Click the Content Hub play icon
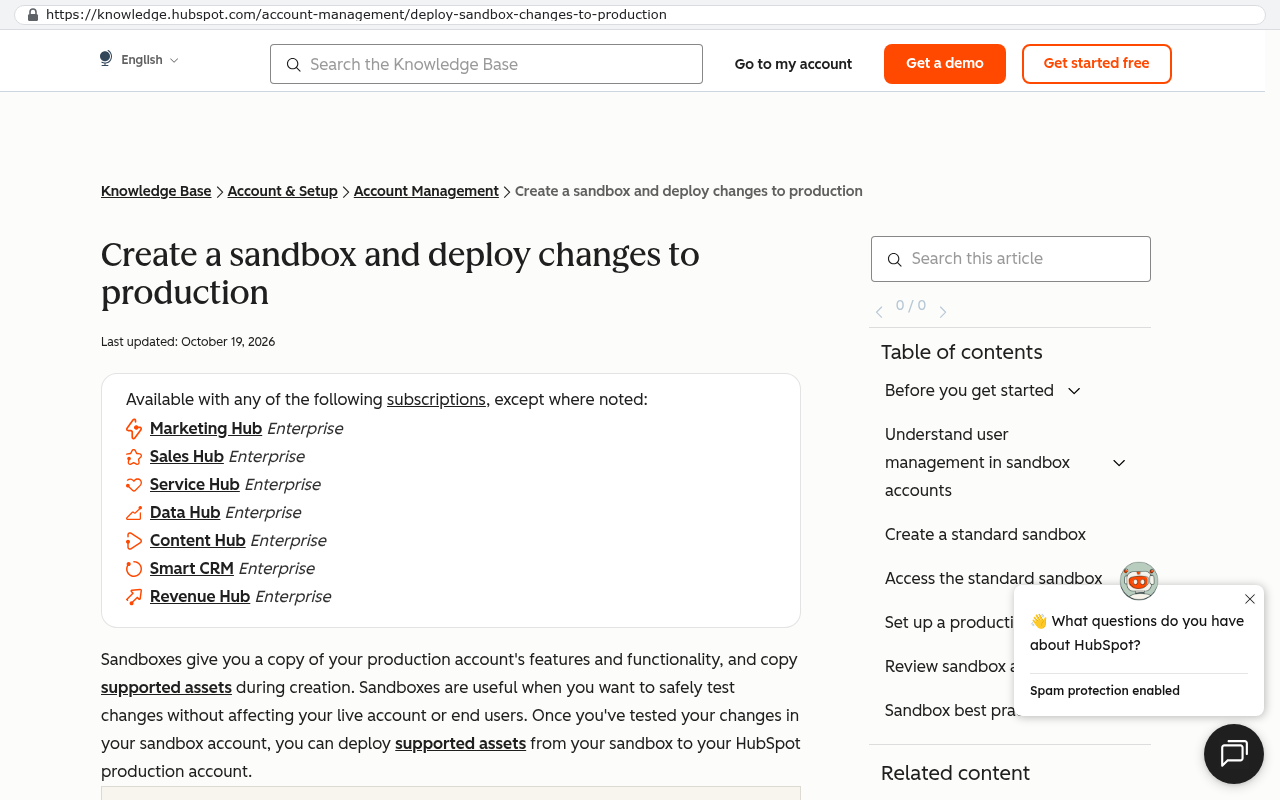Image resolution: width=1280 pixels, height=800 pixels. pyautogui.click(x=134, y=541)
